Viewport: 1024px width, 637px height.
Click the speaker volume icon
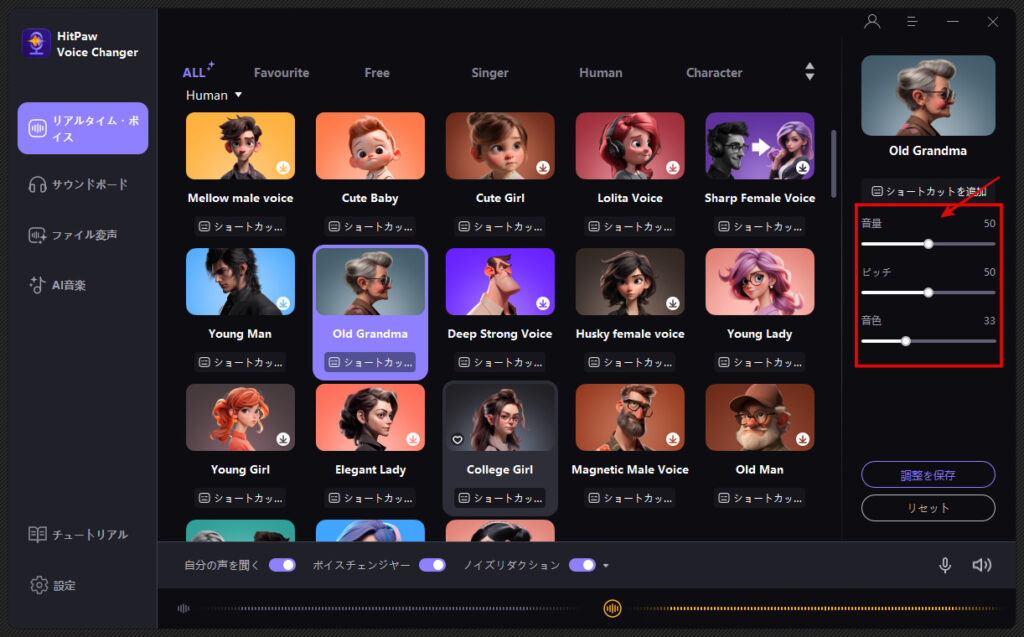point(982,565)
